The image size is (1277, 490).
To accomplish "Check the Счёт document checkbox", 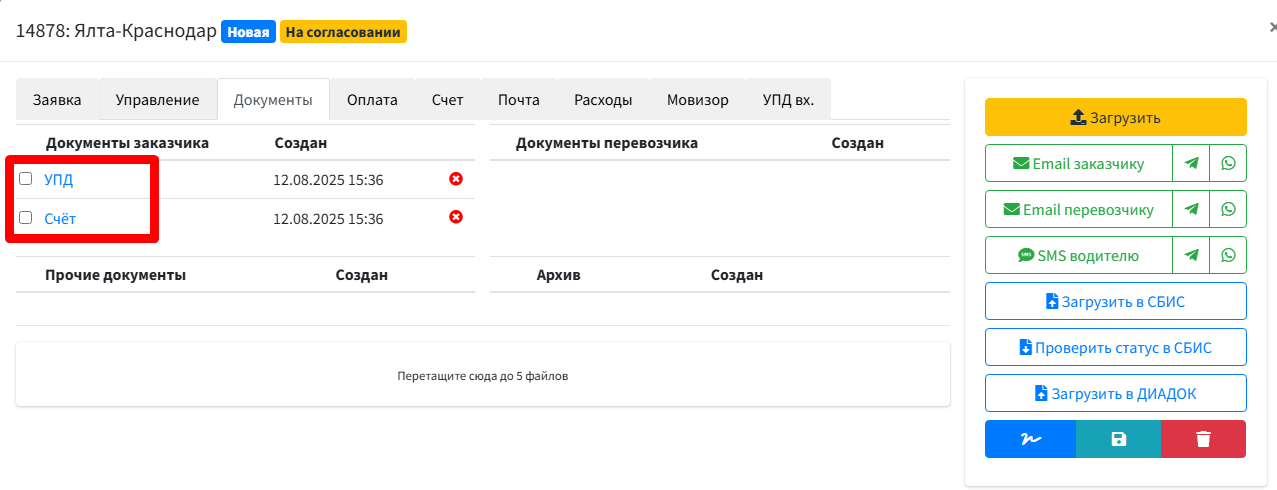I will coord(26,217).
